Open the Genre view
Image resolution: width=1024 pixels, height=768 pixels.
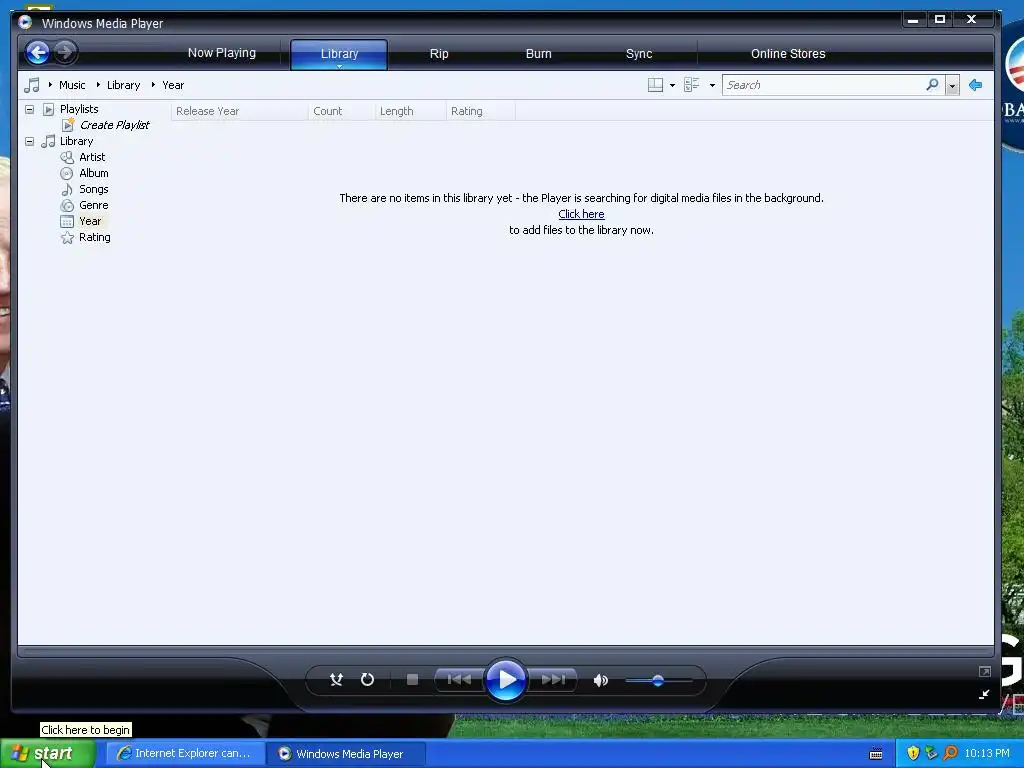coord(94,205)
